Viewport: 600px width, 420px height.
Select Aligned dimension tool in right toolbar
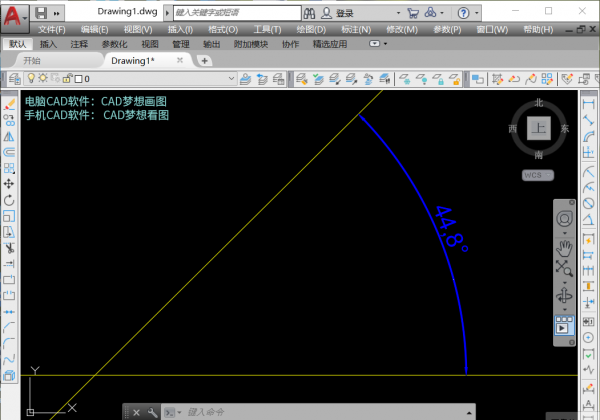coord(588,120)
